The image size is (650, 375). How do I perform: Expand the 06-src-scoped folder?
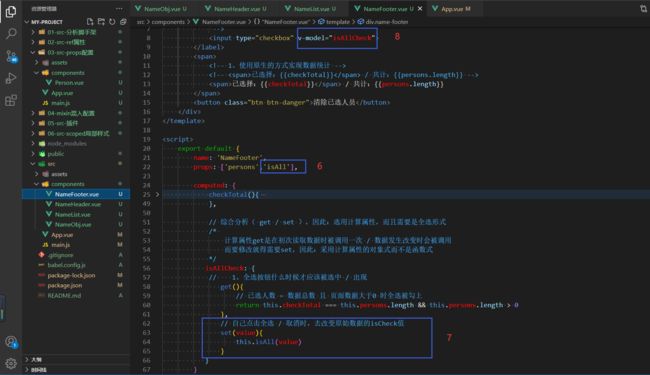pyautogui.click(x=77, y=133)
